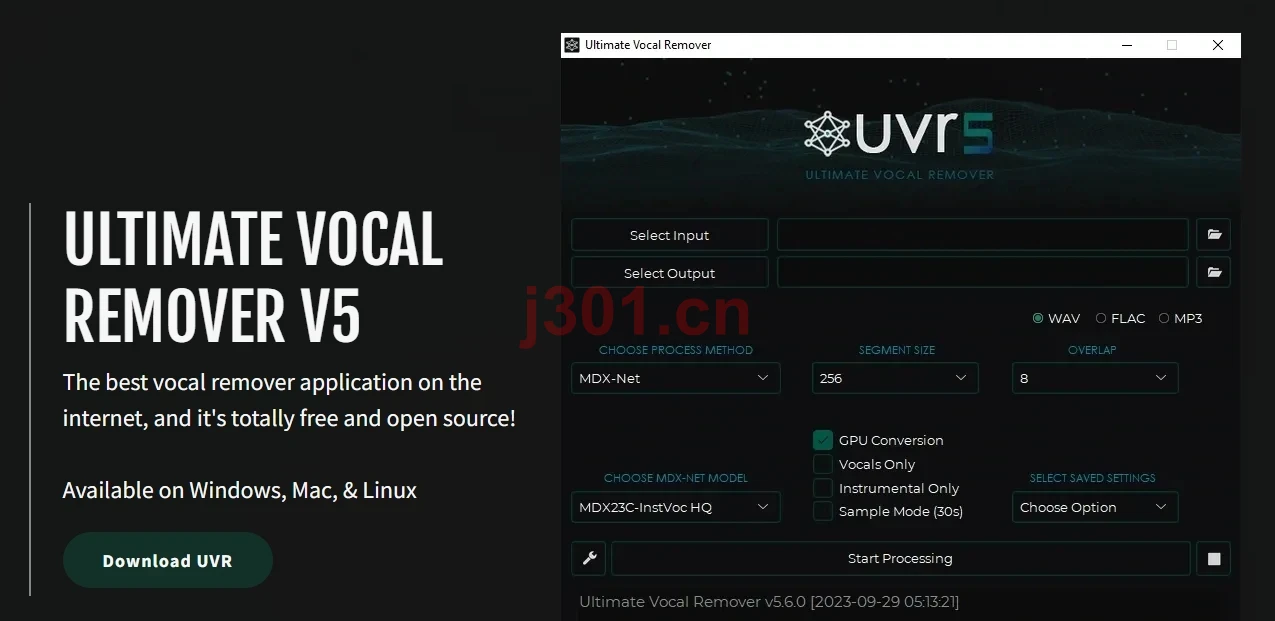1275x621 pixels.
Task: Click the Available on Windows, Mac, & Linux text
Action: click(x=240, y=490)
